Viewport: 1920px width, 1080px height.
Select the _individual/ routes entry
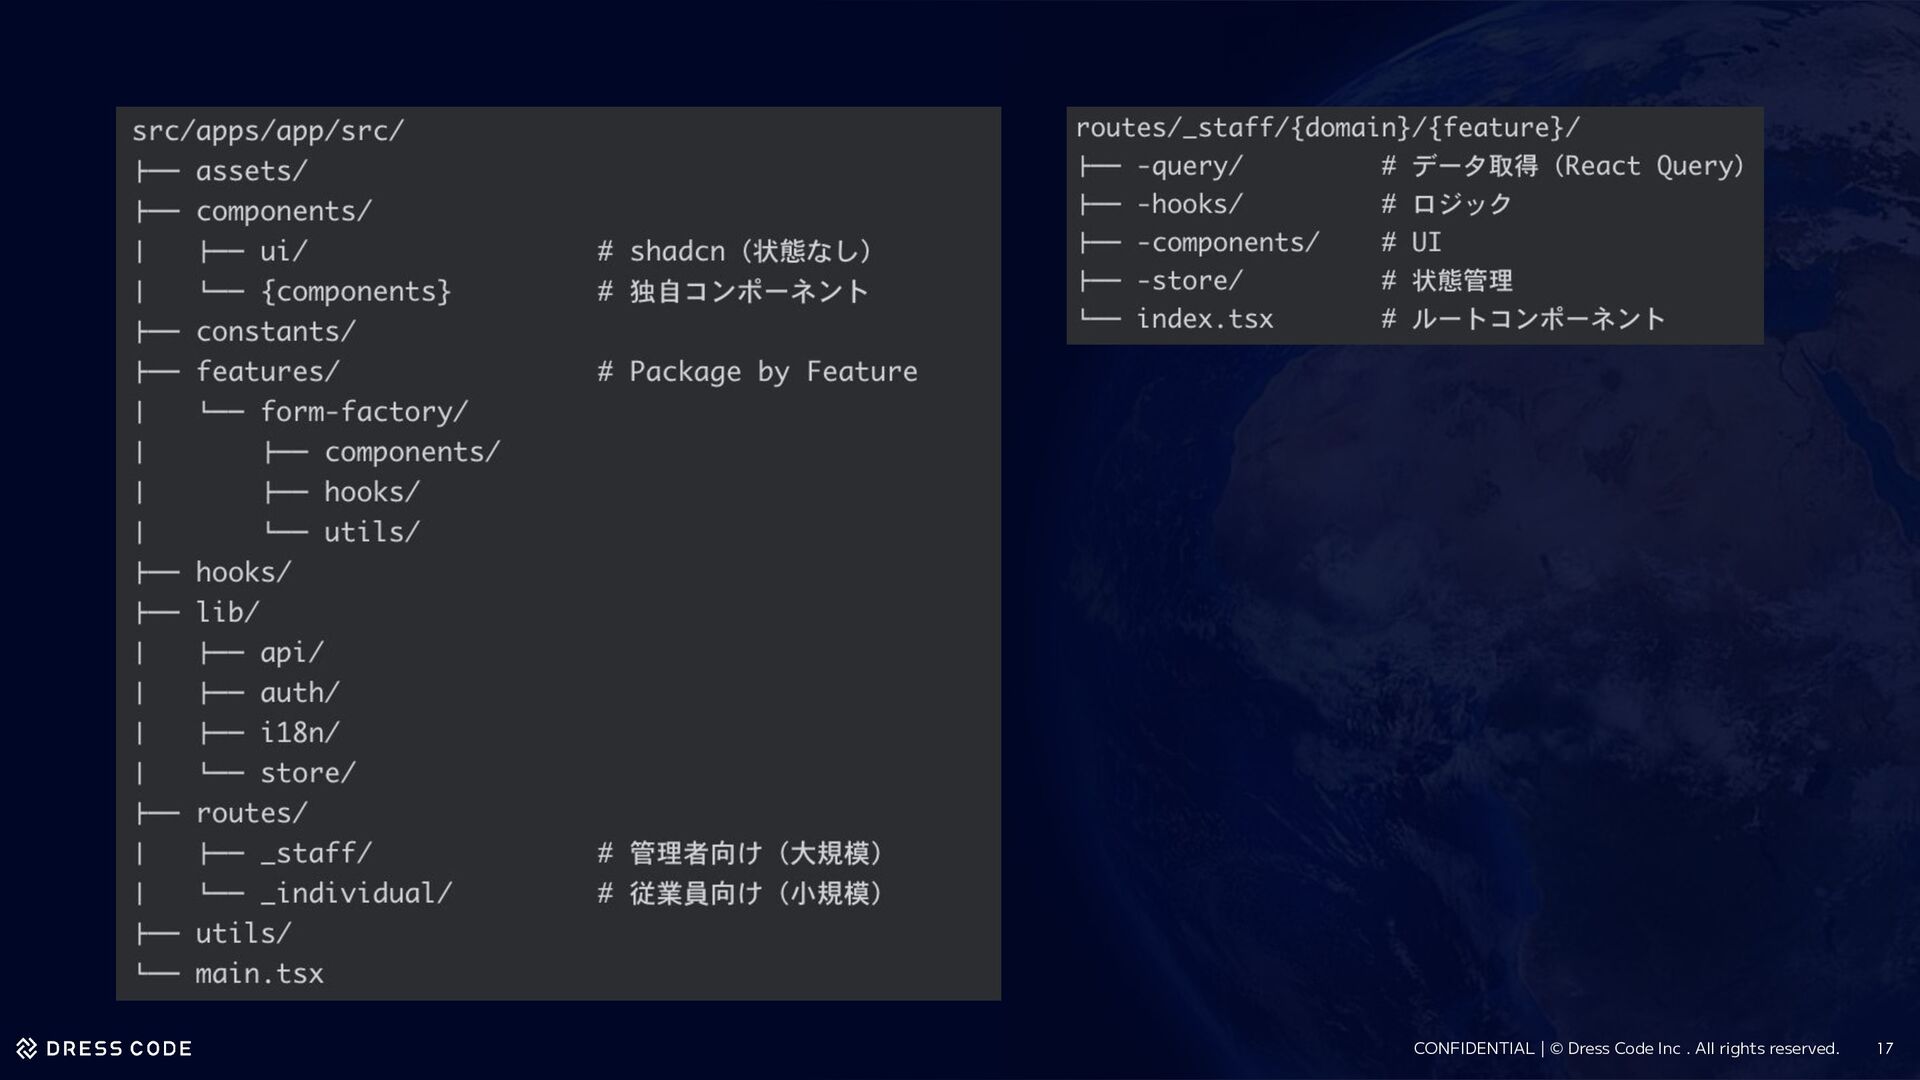[355, 893]
